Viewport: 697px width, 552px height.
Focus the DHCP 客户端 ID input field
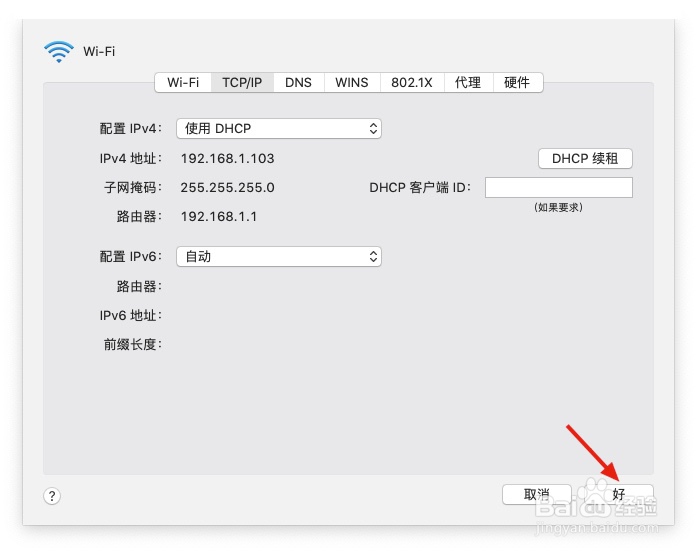click(559, 187)
